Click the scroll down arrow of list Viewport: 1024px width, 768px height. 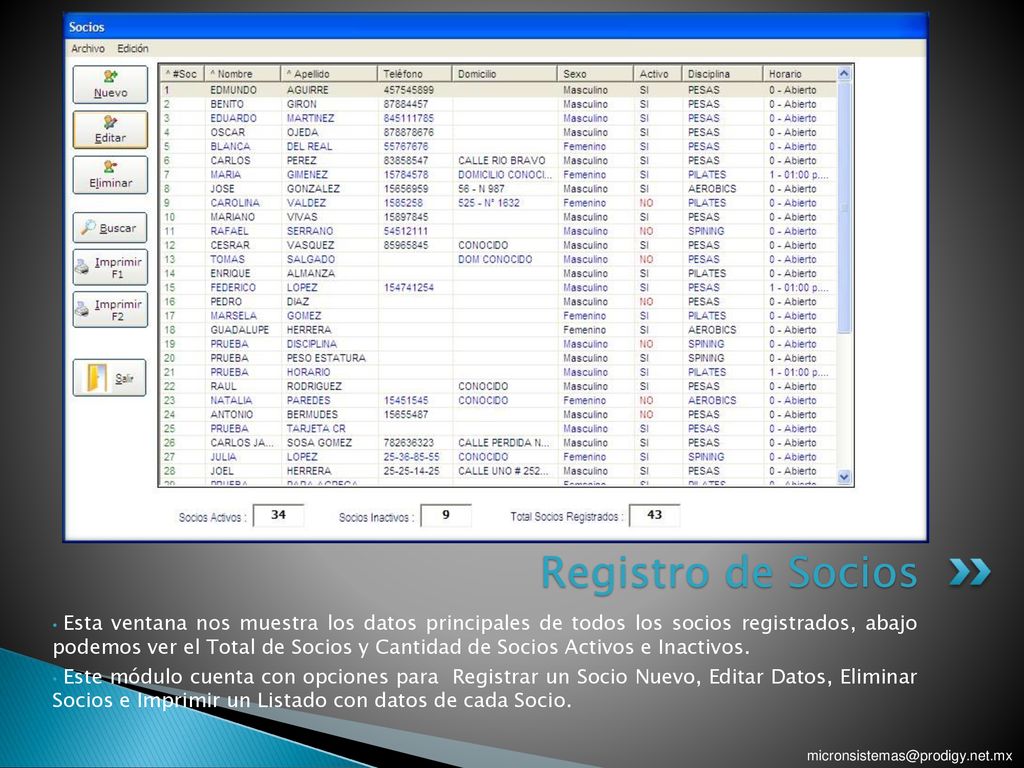point(844,477)
